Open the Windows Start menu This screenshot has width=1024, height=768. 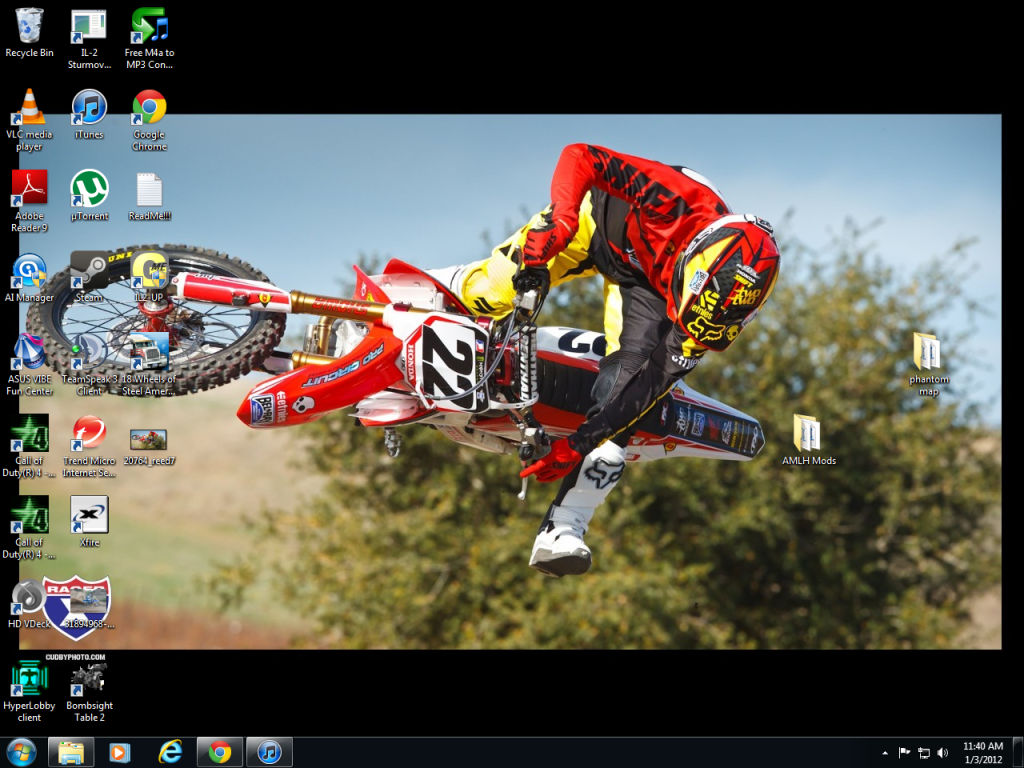coord(21,752)
